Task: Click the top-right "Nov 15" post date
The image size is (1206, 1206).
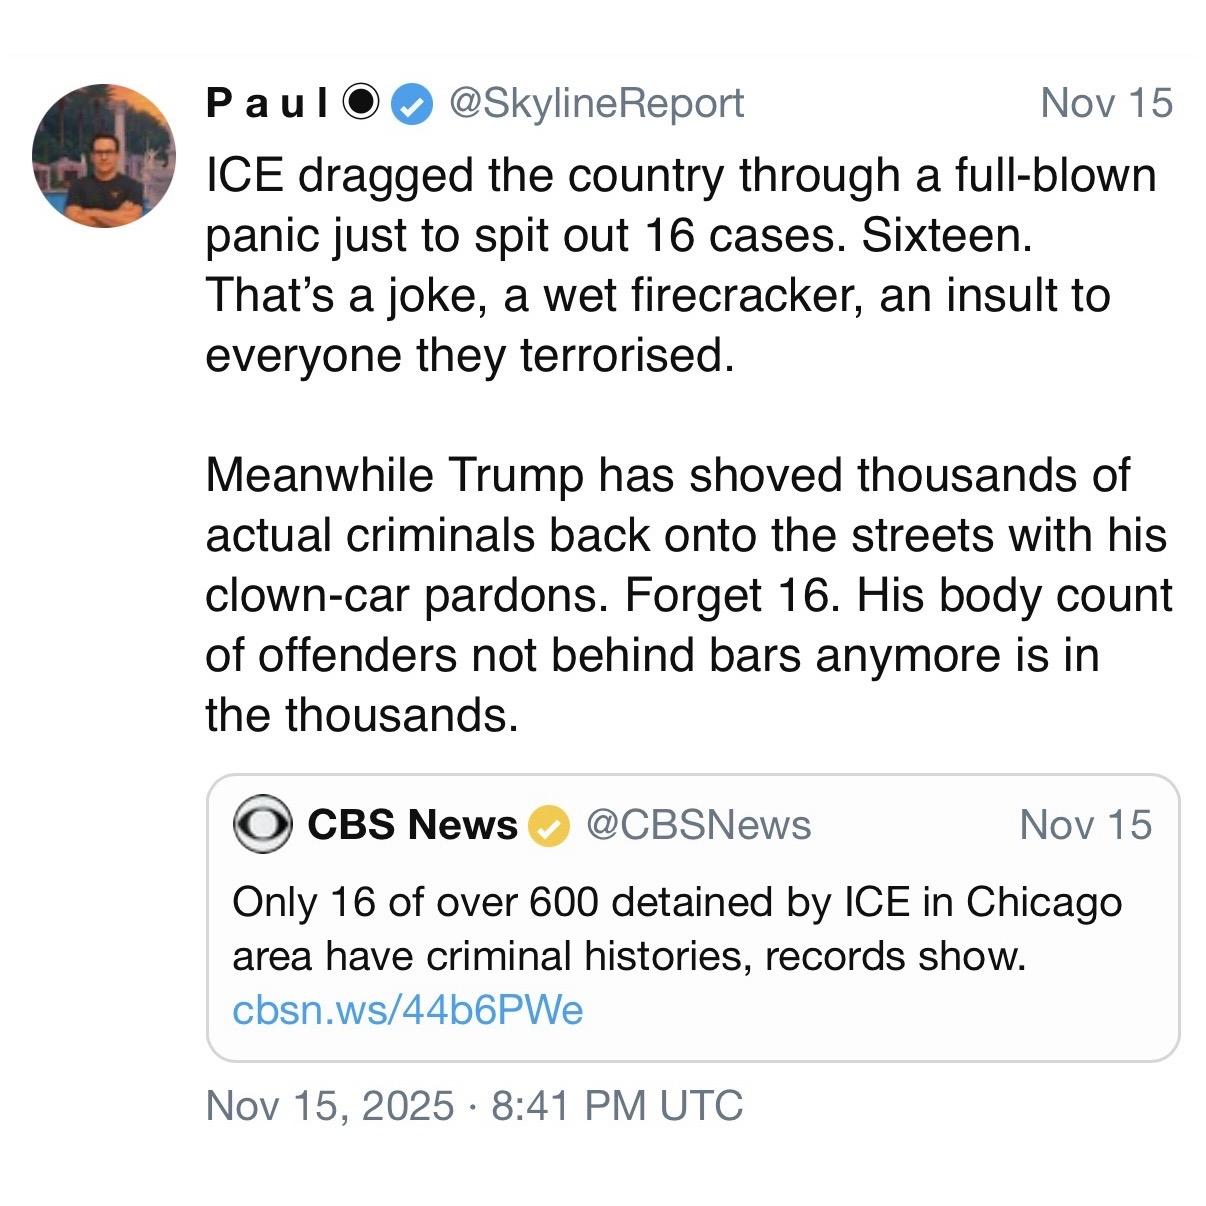Action: 1106,103
